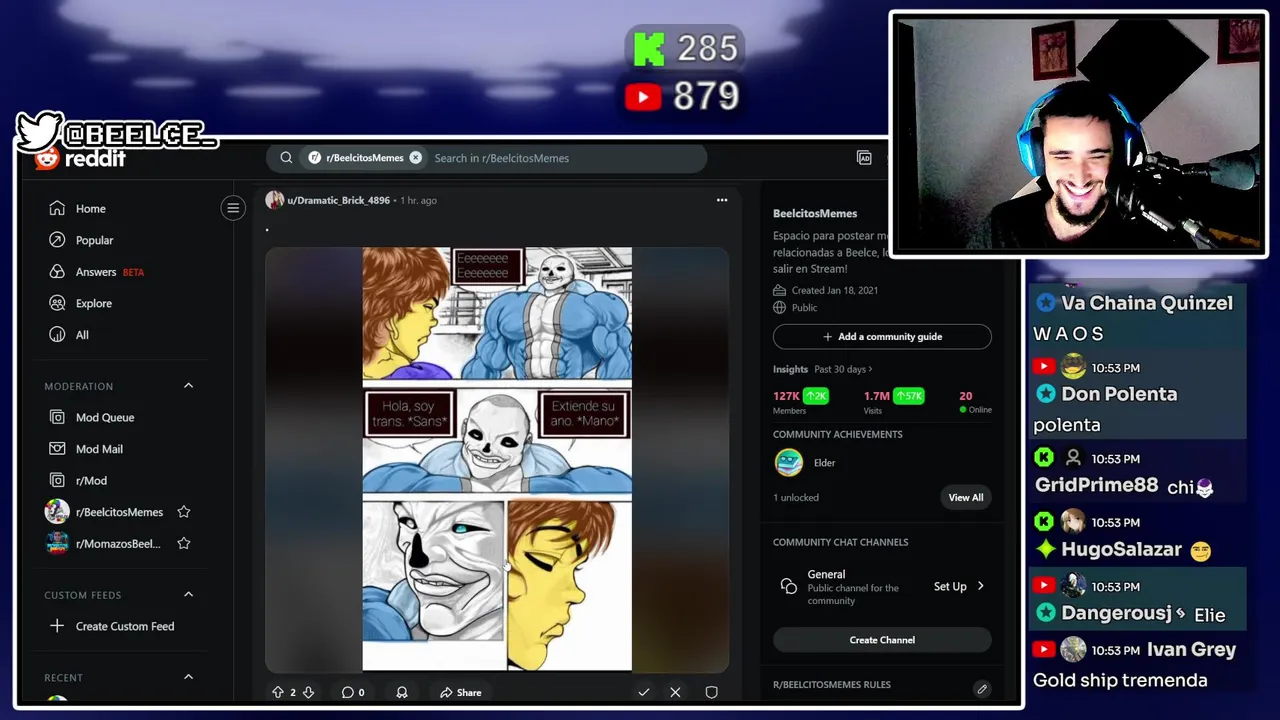
Task: Upvote the post
Action: point(278,692)
